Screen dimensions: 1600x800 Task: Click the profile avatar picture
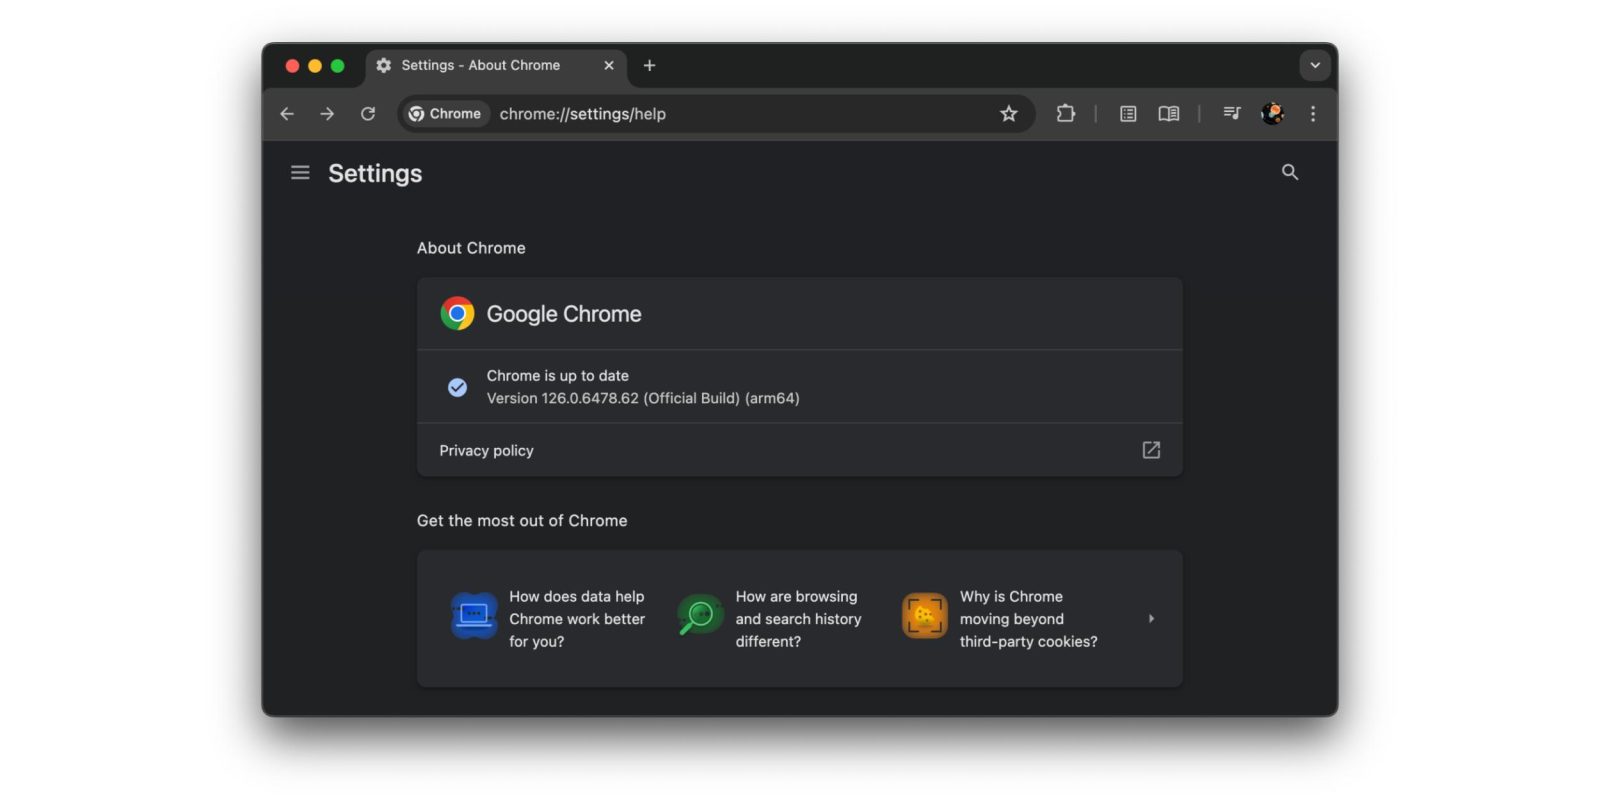click(1272, 114)
